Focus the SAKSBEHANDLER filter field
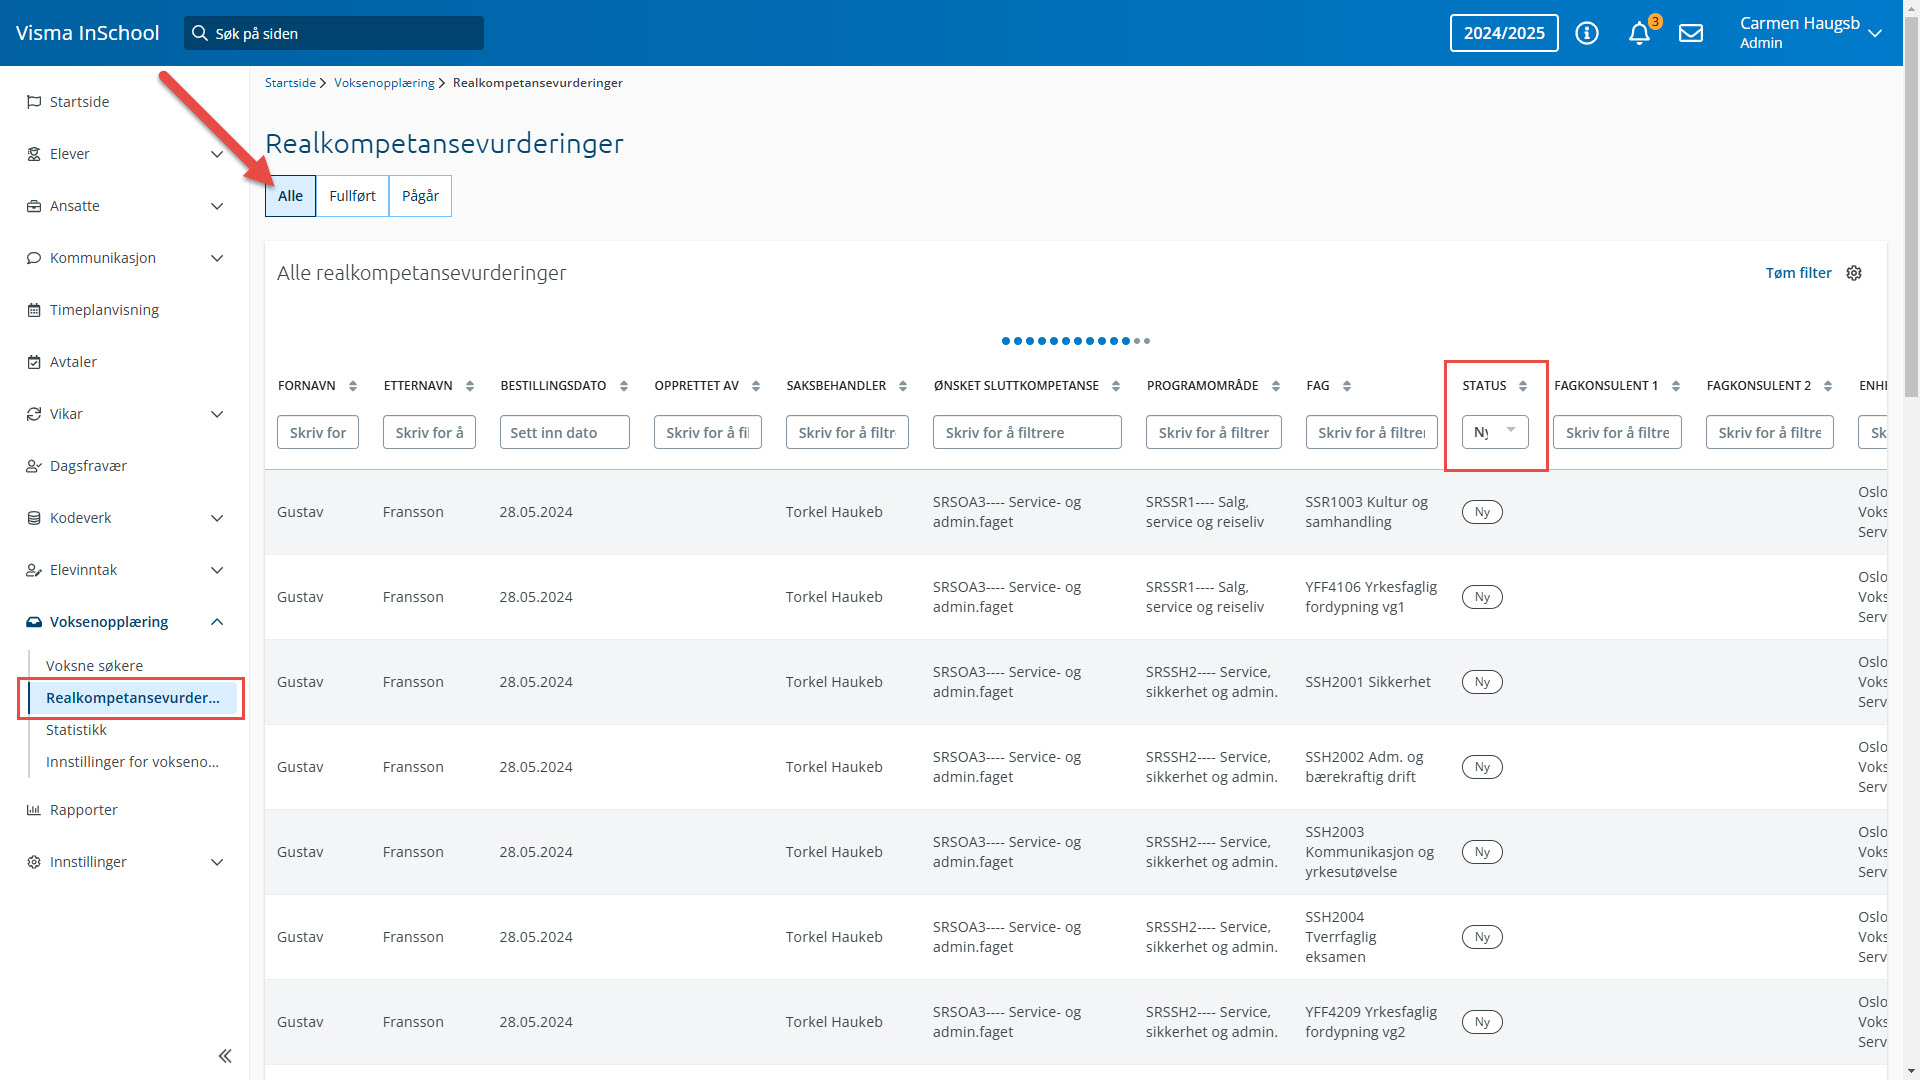 [847, 432]
